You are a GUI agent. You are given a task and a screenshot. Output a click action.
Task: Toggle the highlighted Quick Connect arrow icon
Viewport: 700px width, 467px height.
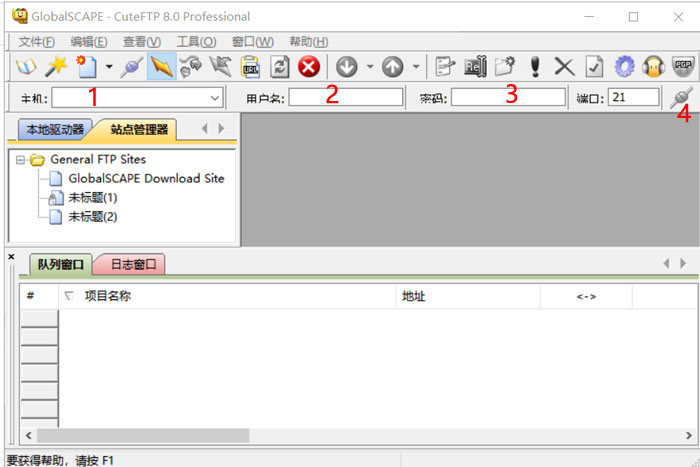(x=162, y=67)
